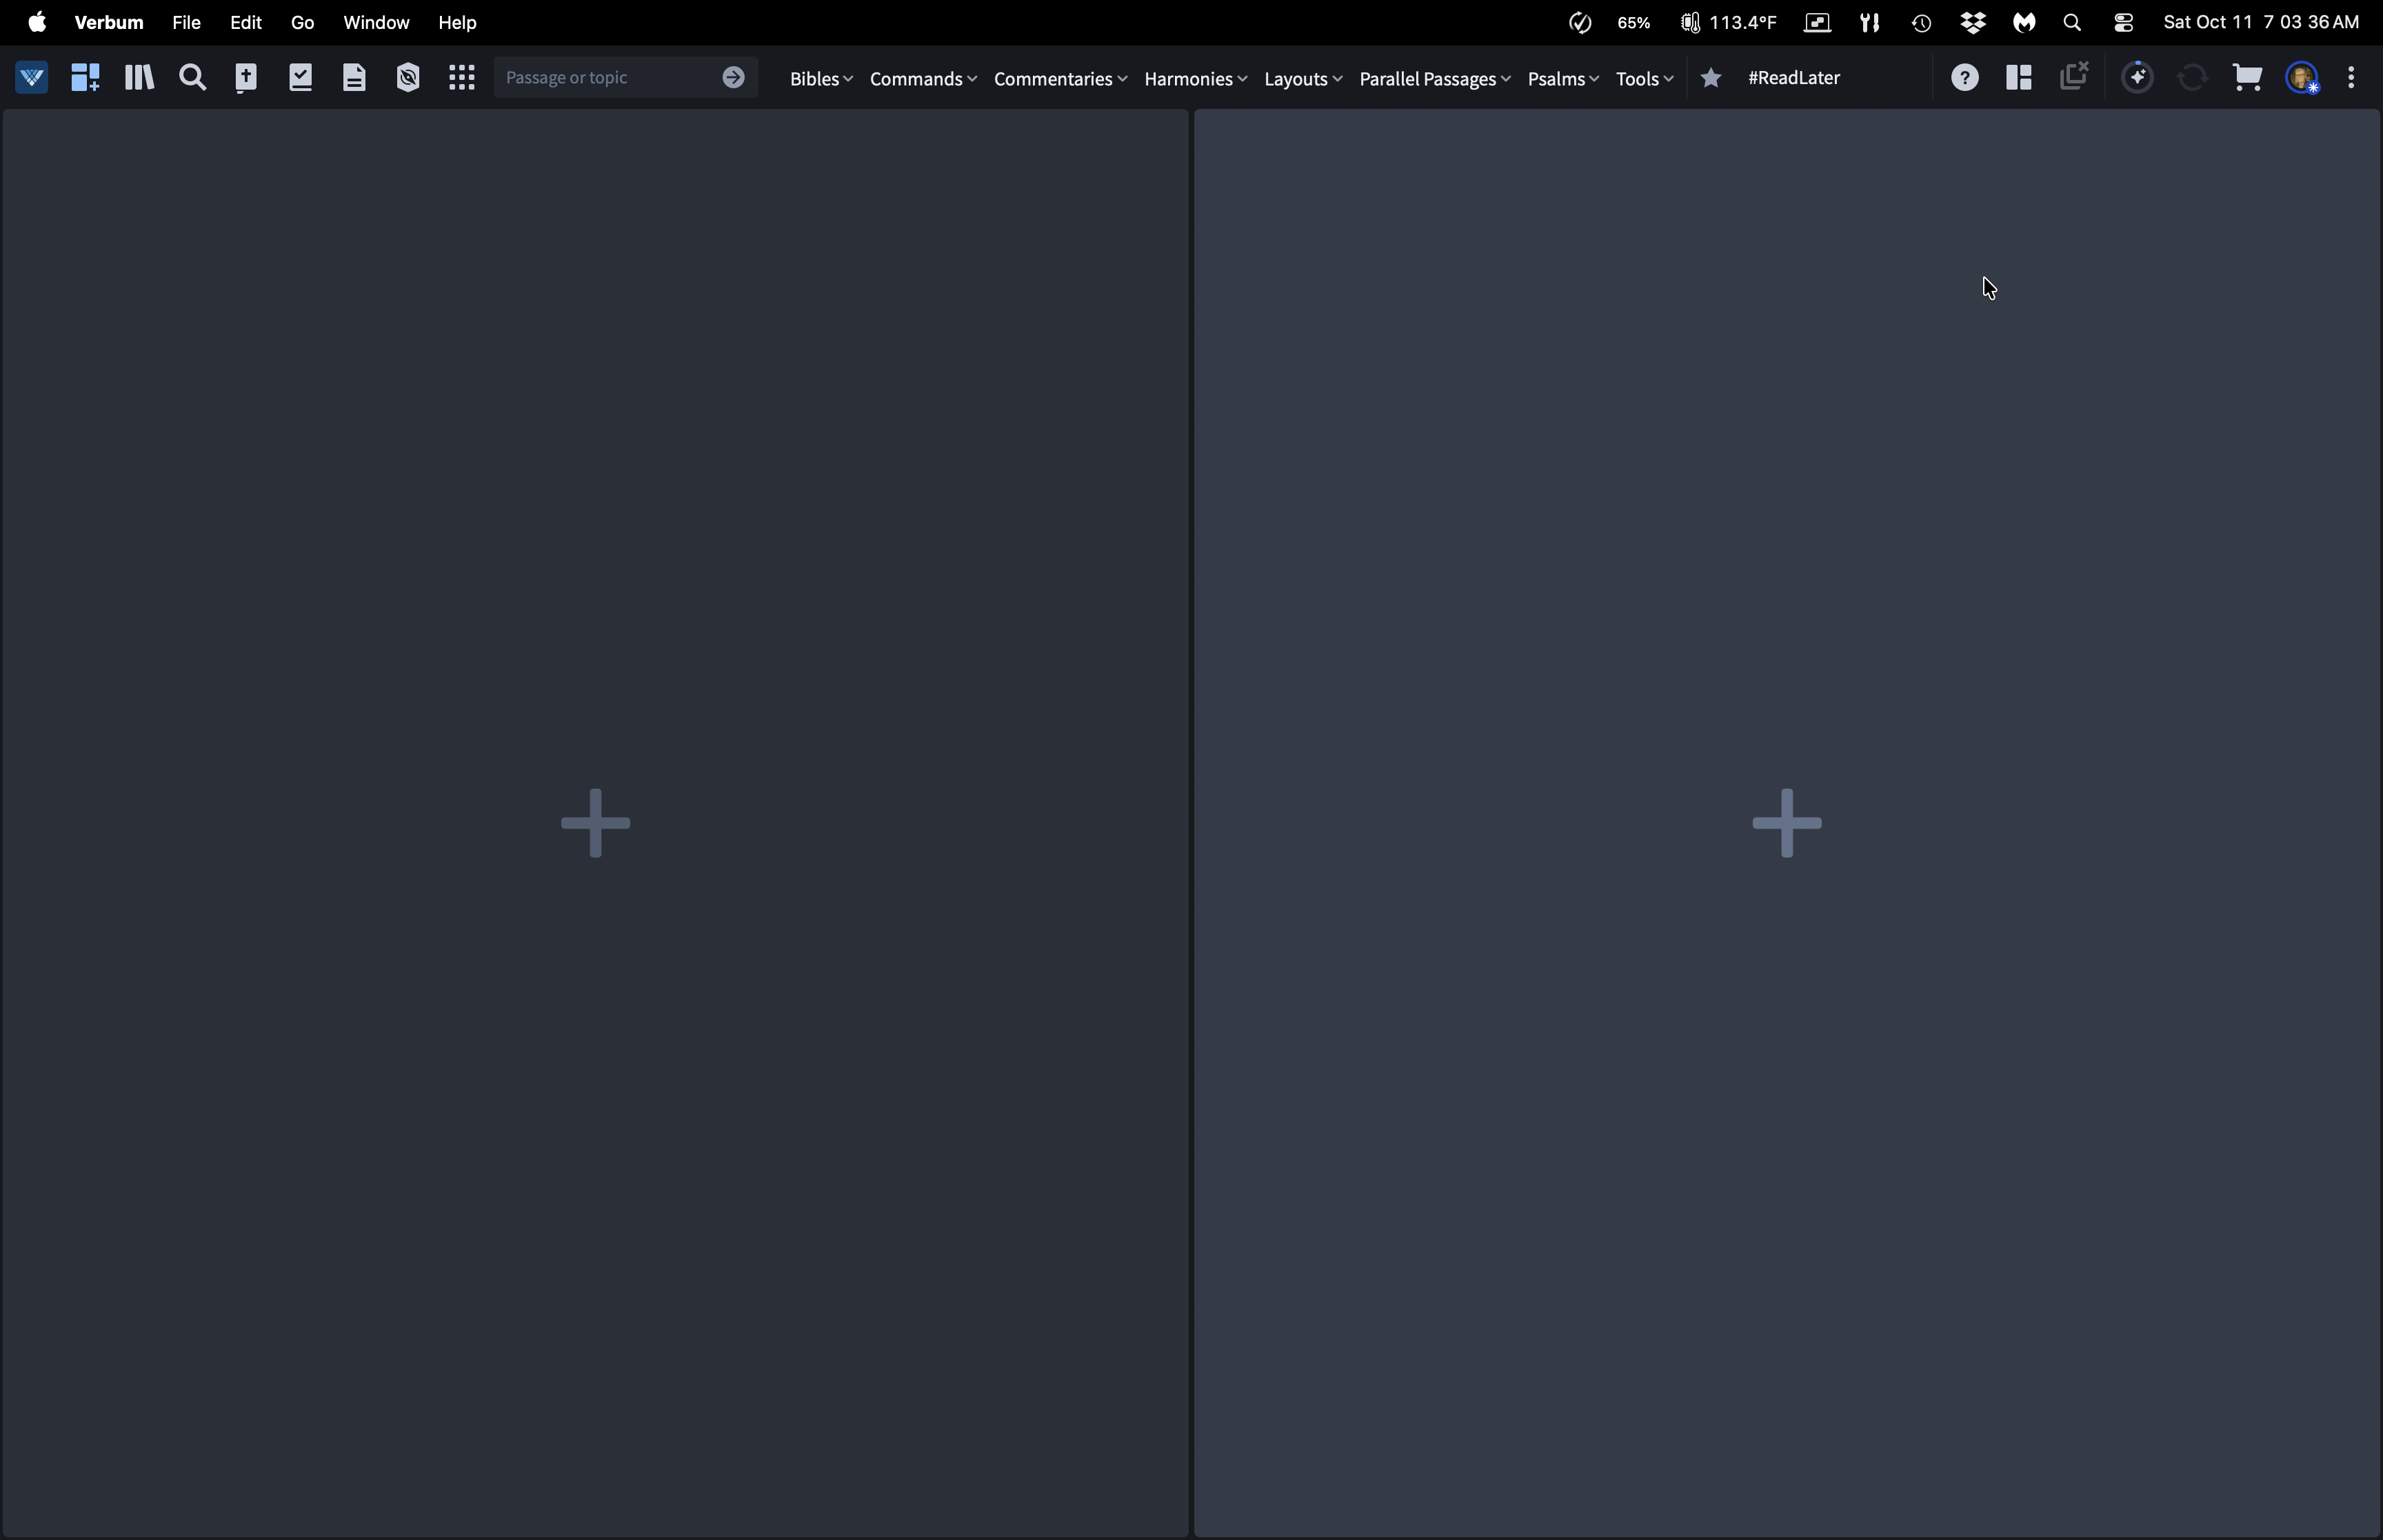Open the Documents page icon
This screenshot has height=1540, width=2383.
354,78
